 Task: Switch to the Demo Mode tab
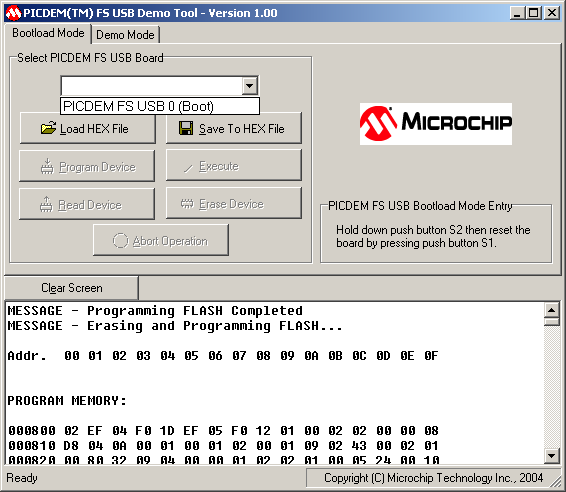point(125,35)
